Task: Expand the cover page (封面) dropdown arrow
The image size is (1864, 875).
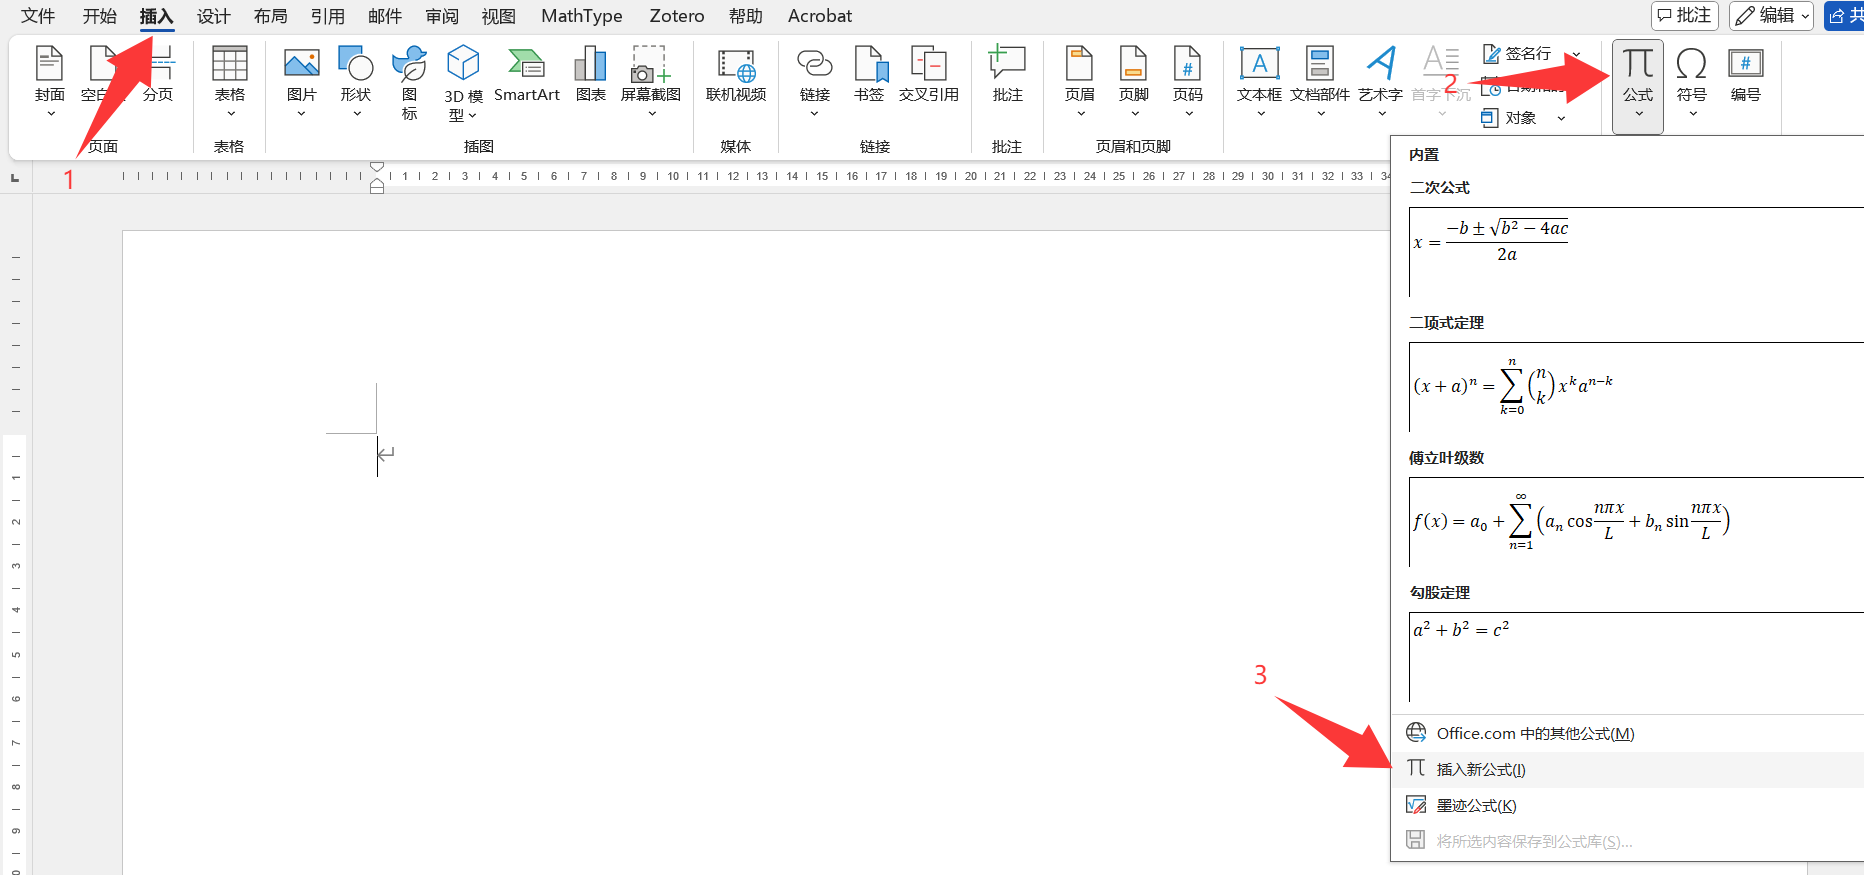Action: 49,114
